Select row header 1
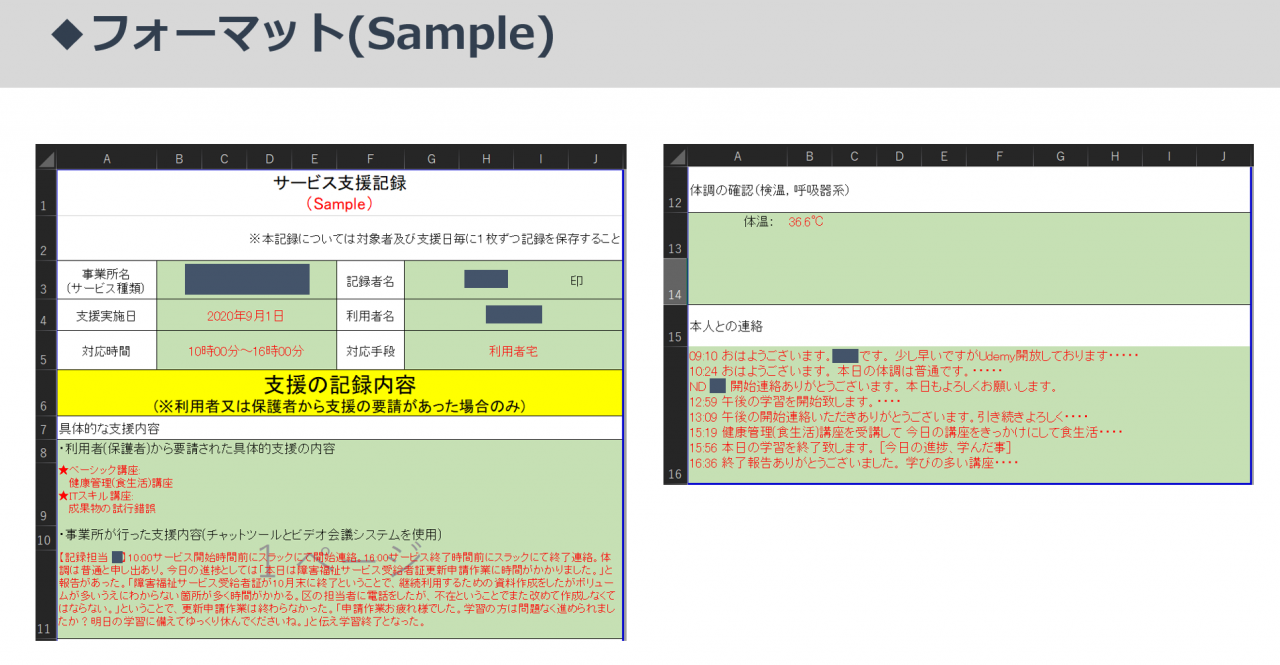Viewport: 1280px width, 665px height. pyautogui.click(x=46, y=192)
